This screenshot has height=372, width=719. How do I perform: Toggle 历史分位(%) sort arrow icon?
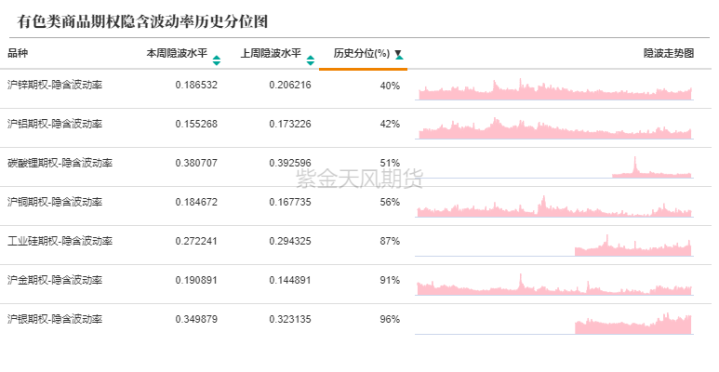tap(398, 55)
